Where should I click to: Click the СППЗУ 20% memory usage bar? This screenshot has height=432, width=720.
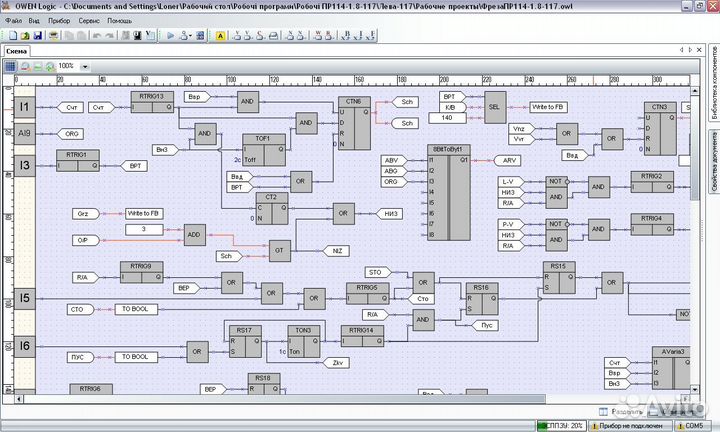[x=561, y=425]
